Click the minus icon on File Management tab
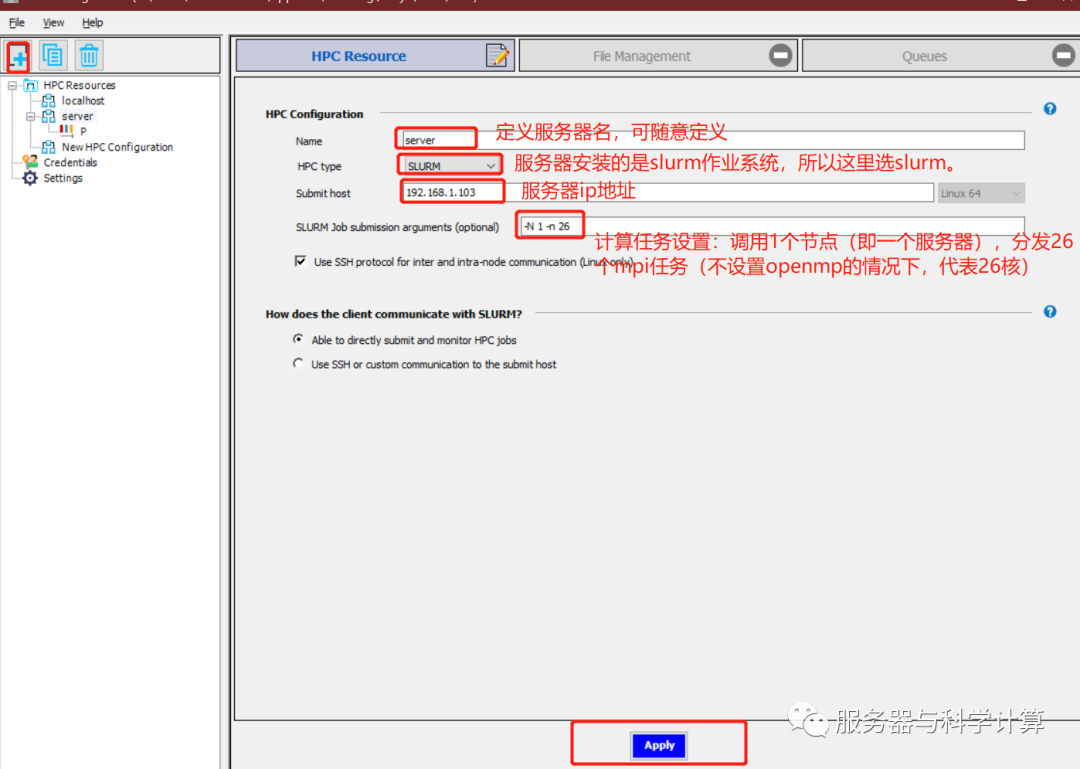The width and height of the screenshot is (1080, 769). pyautogui.click(x=780, y=55)
